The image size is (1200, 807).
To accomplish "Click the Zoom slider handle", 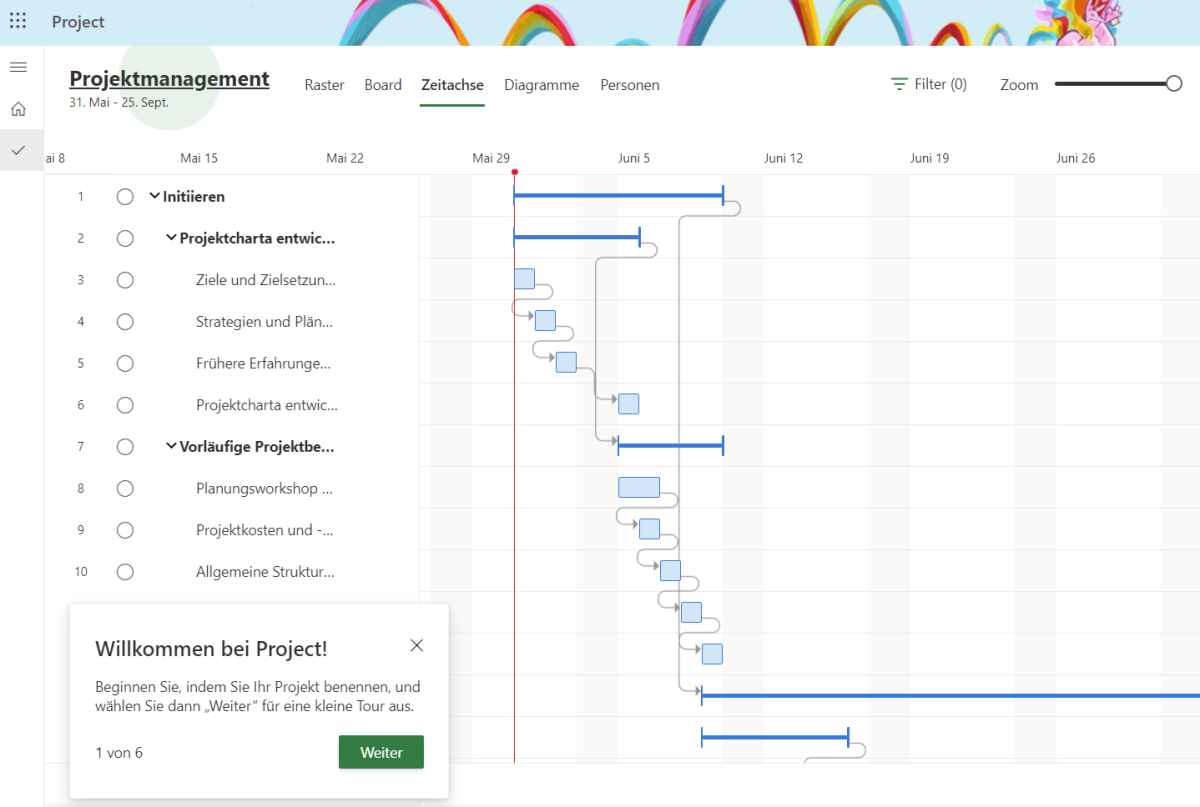I will coord(1174,84).
